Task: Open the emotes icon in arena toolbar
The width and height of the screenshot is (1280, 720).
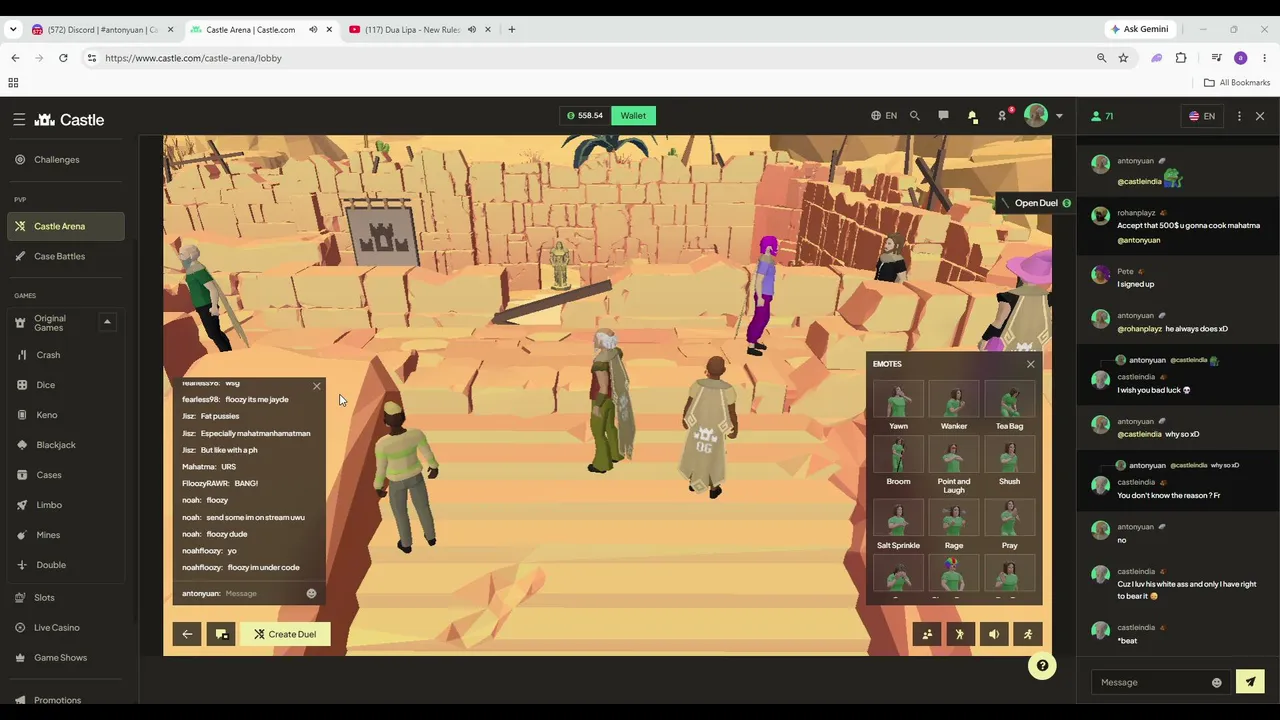Action: point(960,634)
